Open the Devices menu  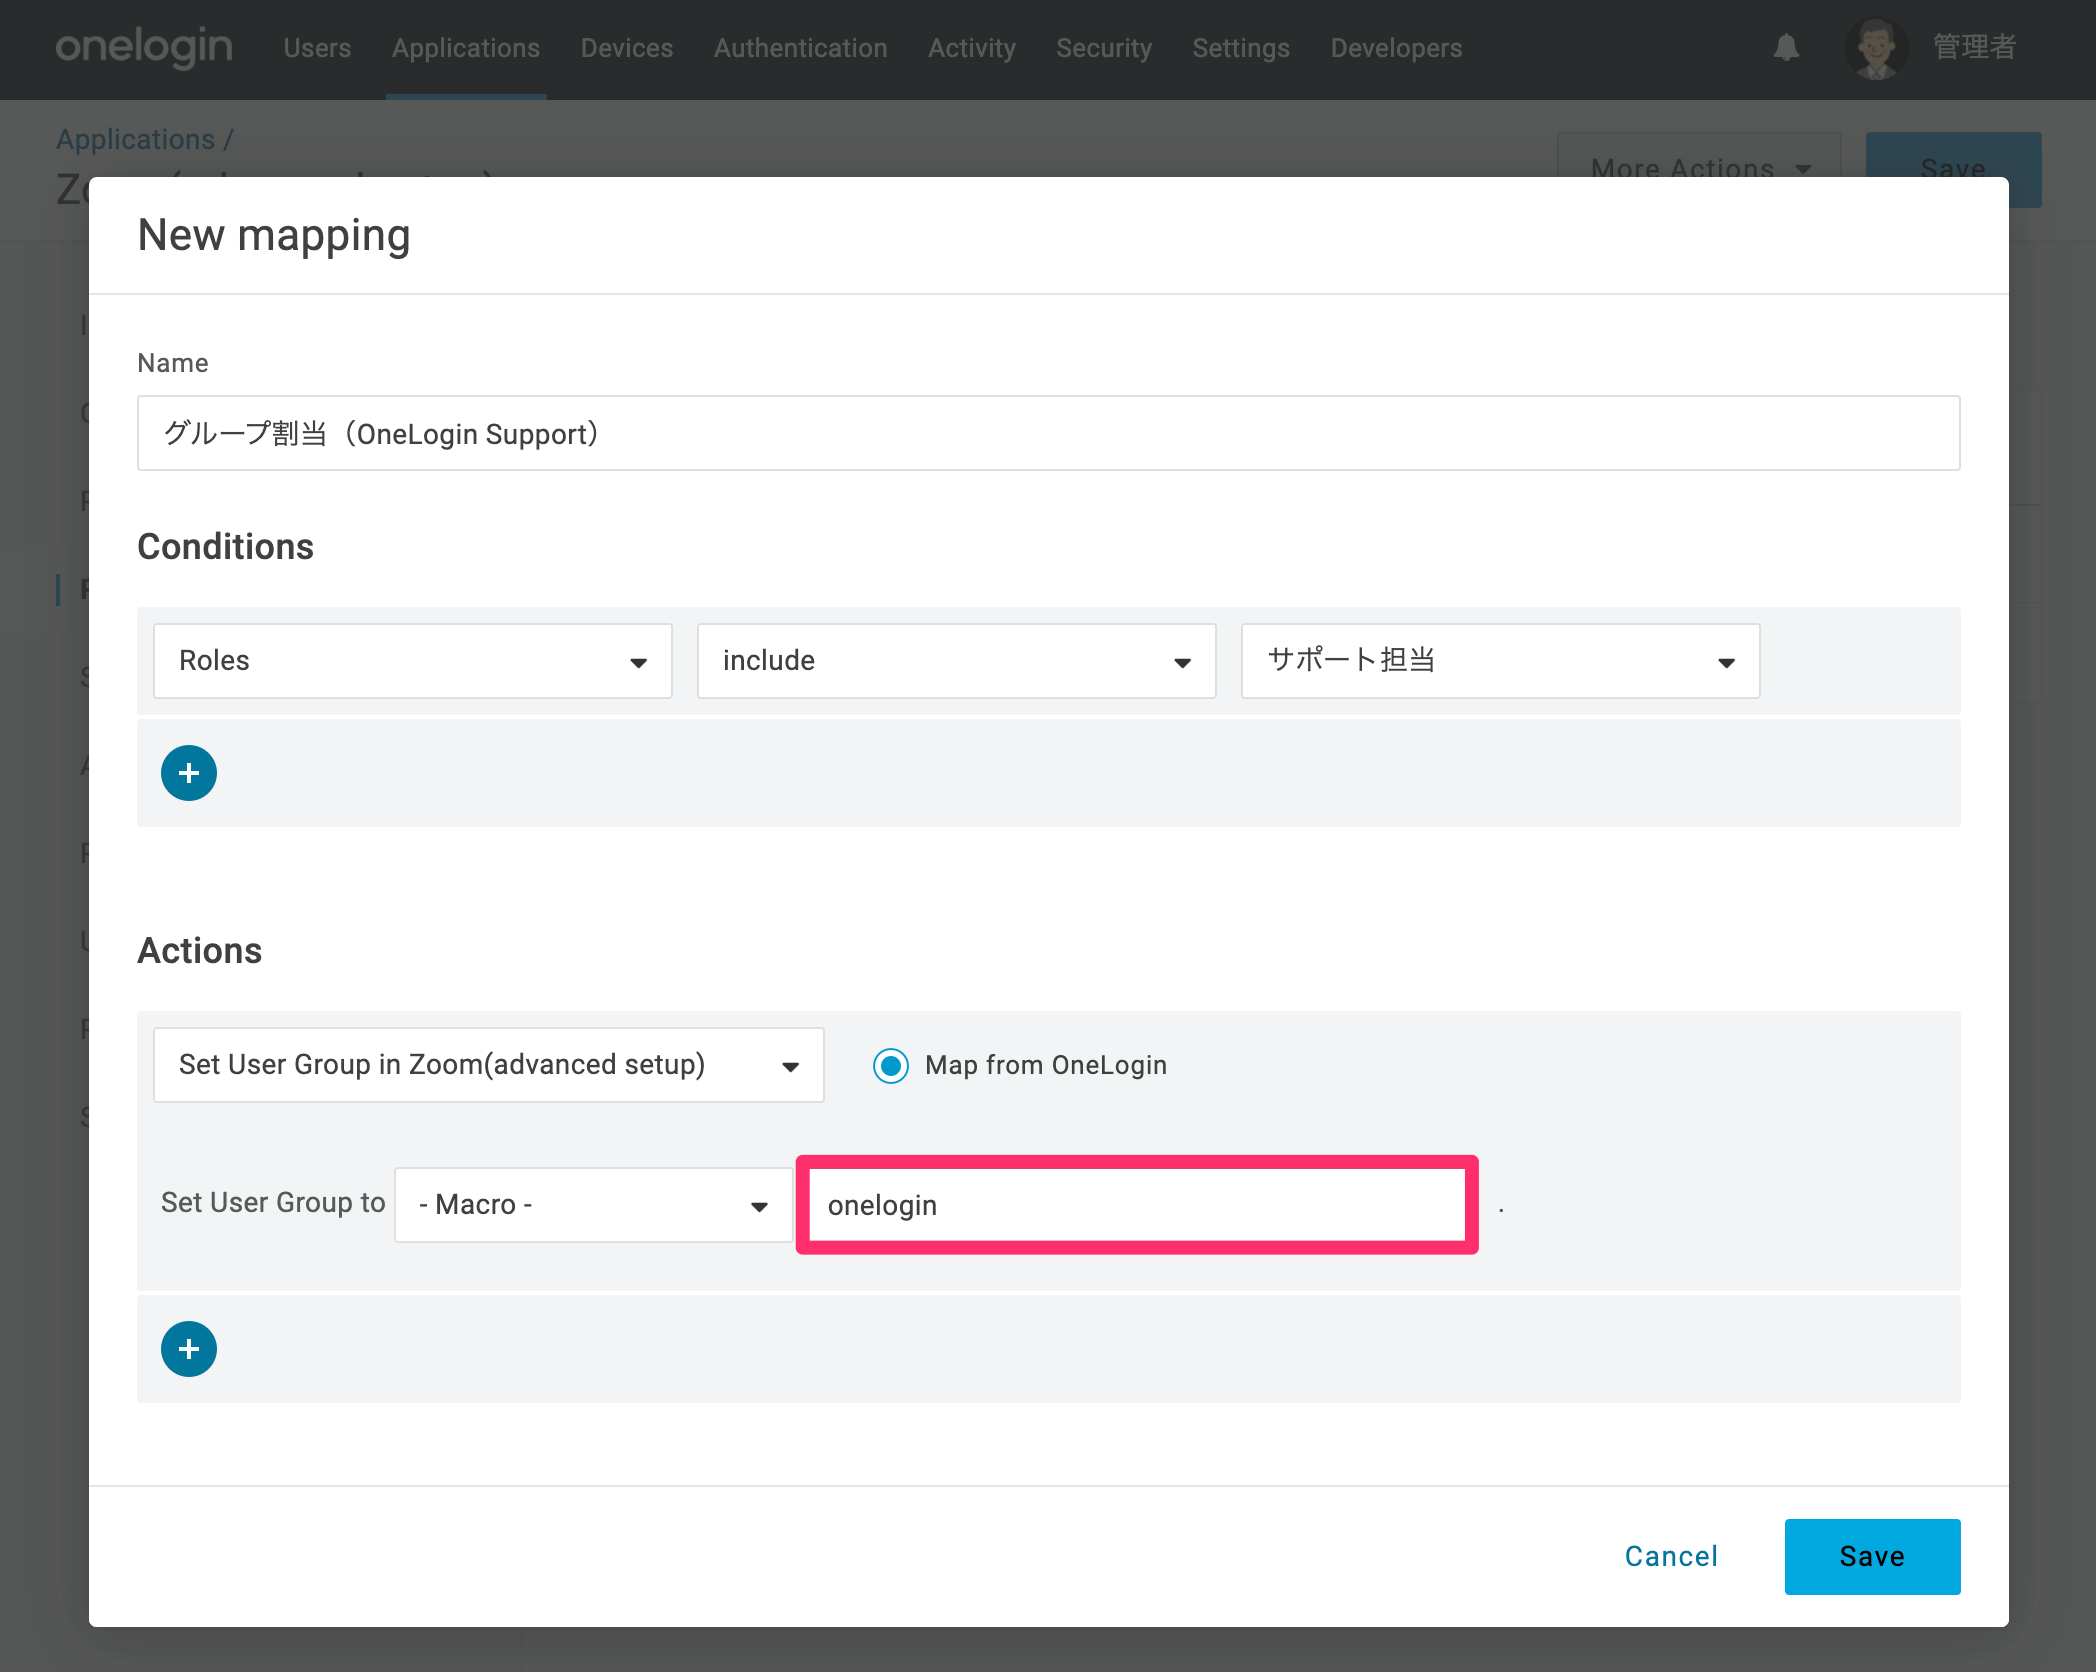(x=627, y=48)
